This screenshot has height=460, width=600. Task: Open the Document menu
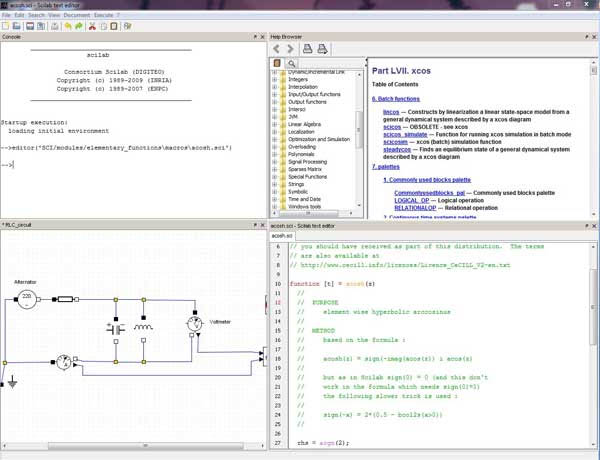[x=77, y=15]
